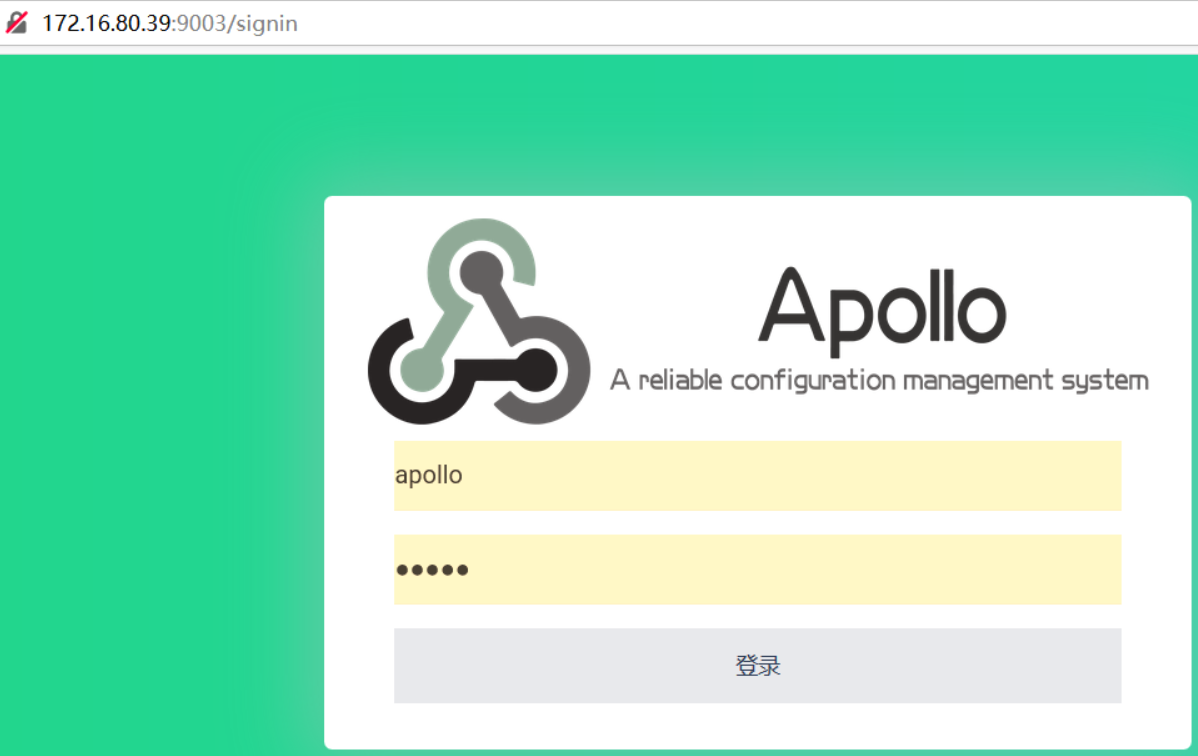Screen dimensions: 1198x756
Task: Click the light green node in logo's left loop
Action: pyautogui.click(x=422, y=368)
